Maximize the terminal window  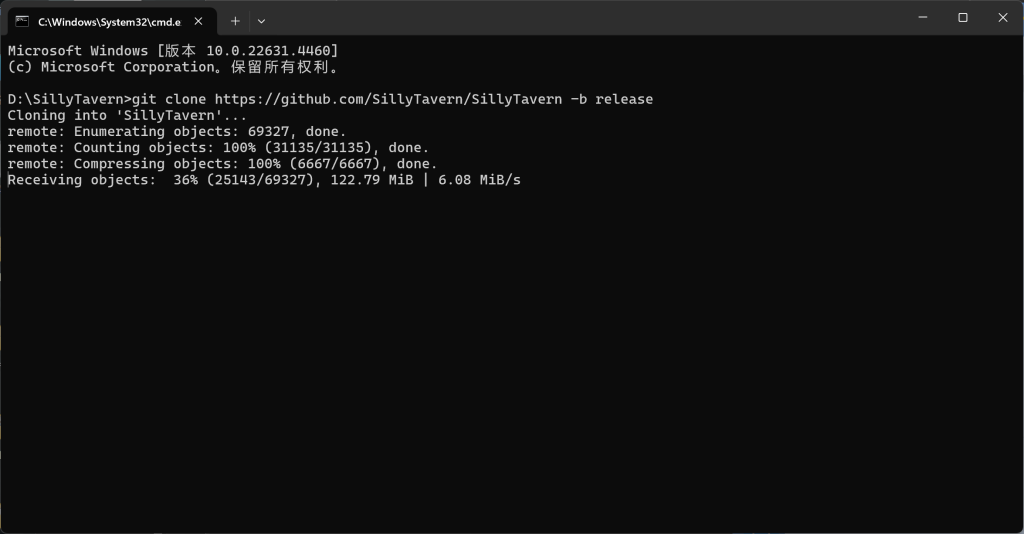point(963,18)
